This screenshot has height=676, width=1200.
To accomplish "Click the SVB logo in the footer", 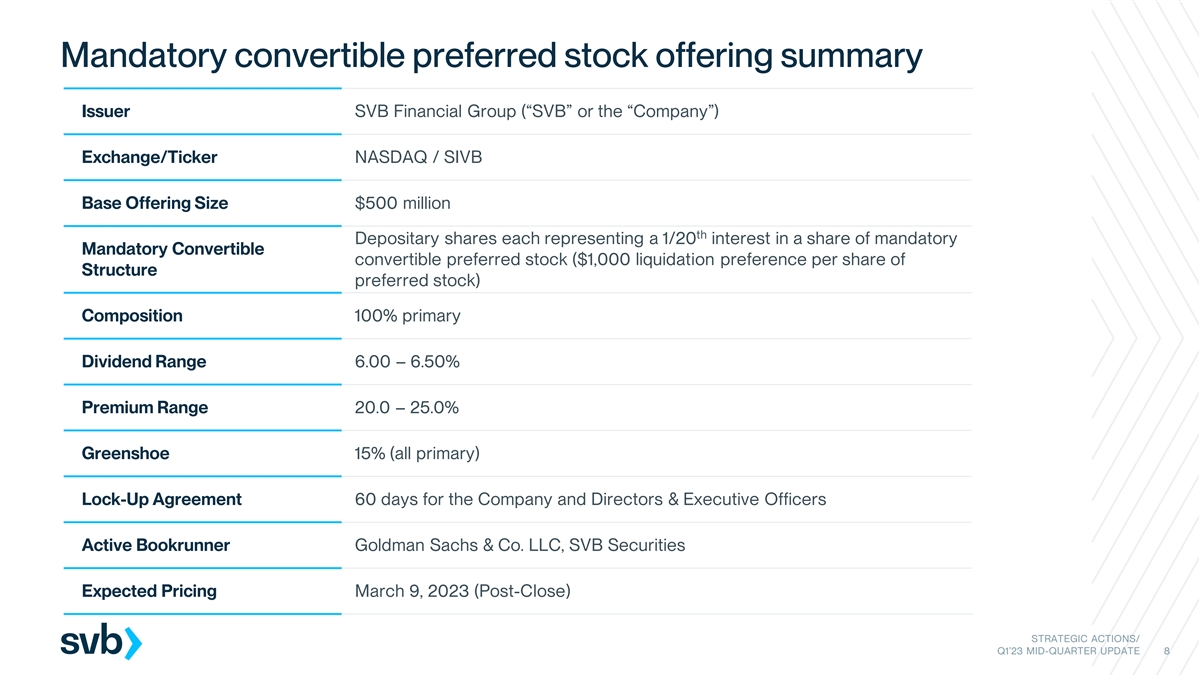I will (x=101, y=642).
